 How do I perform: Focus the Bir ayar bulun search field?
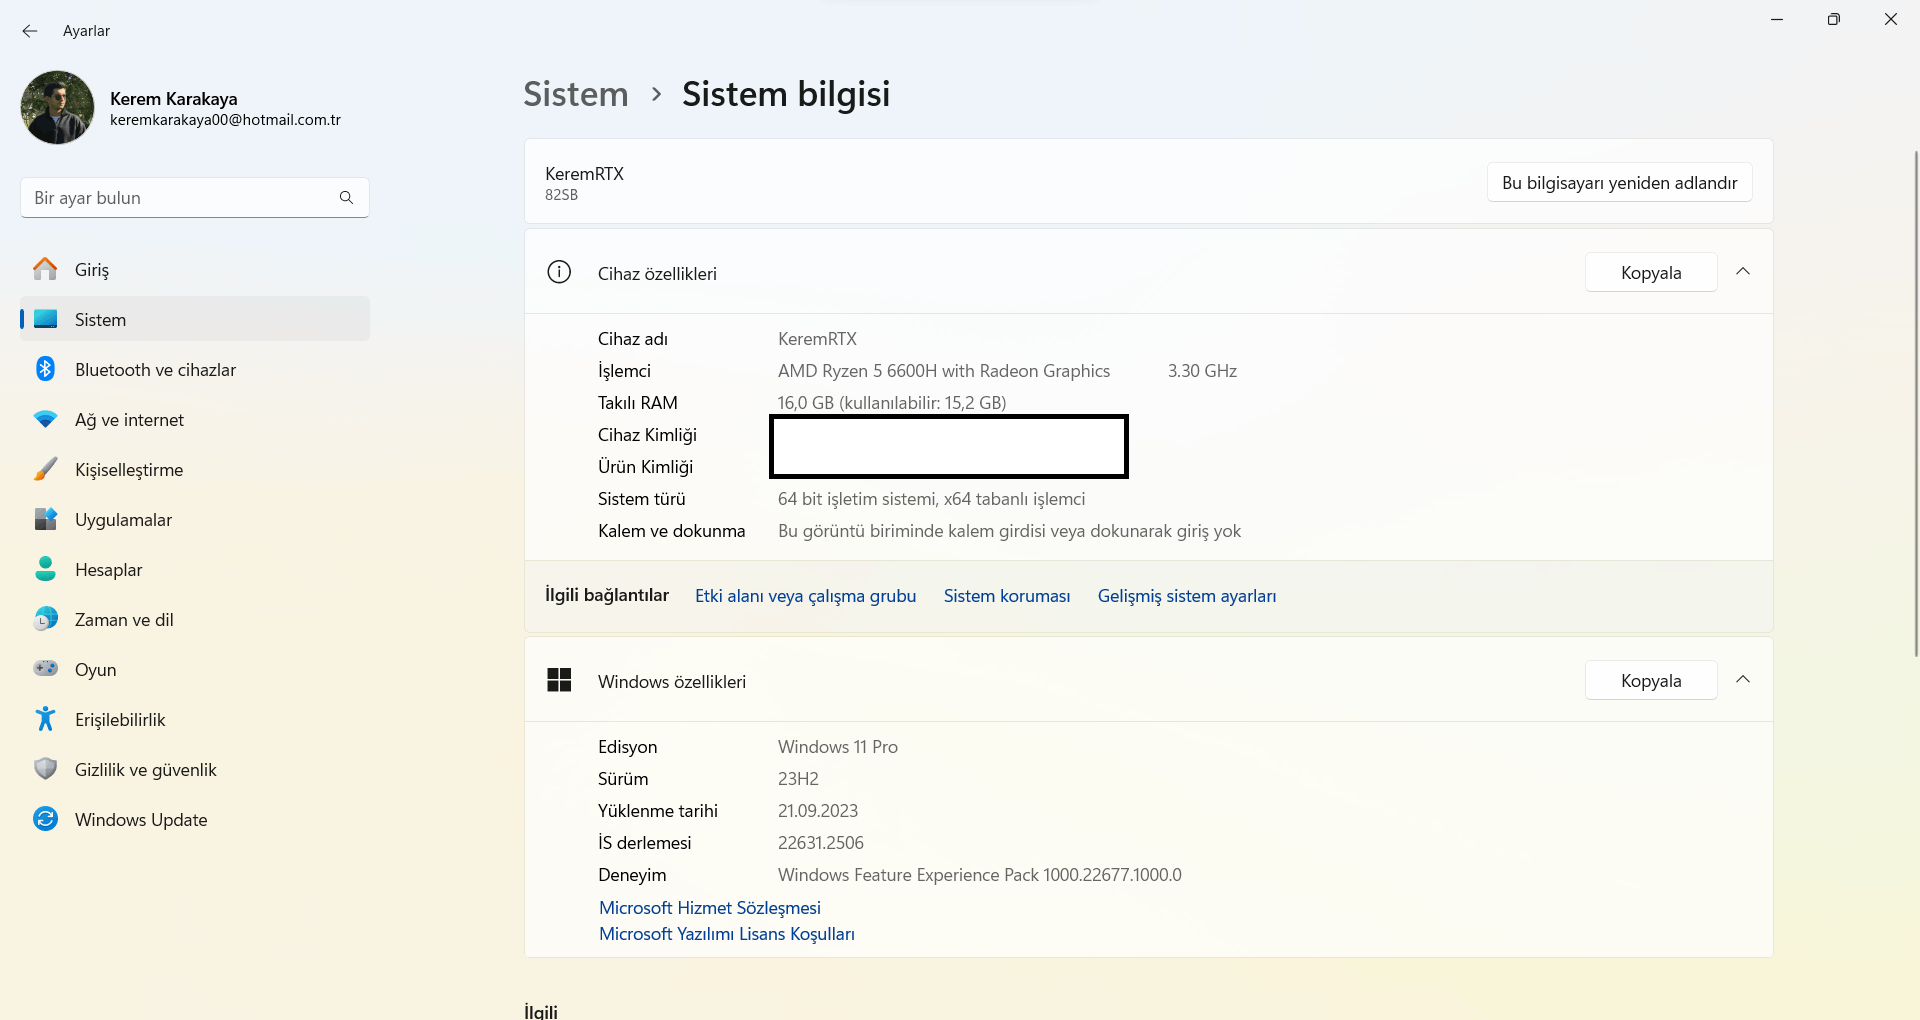coord(195,198)
